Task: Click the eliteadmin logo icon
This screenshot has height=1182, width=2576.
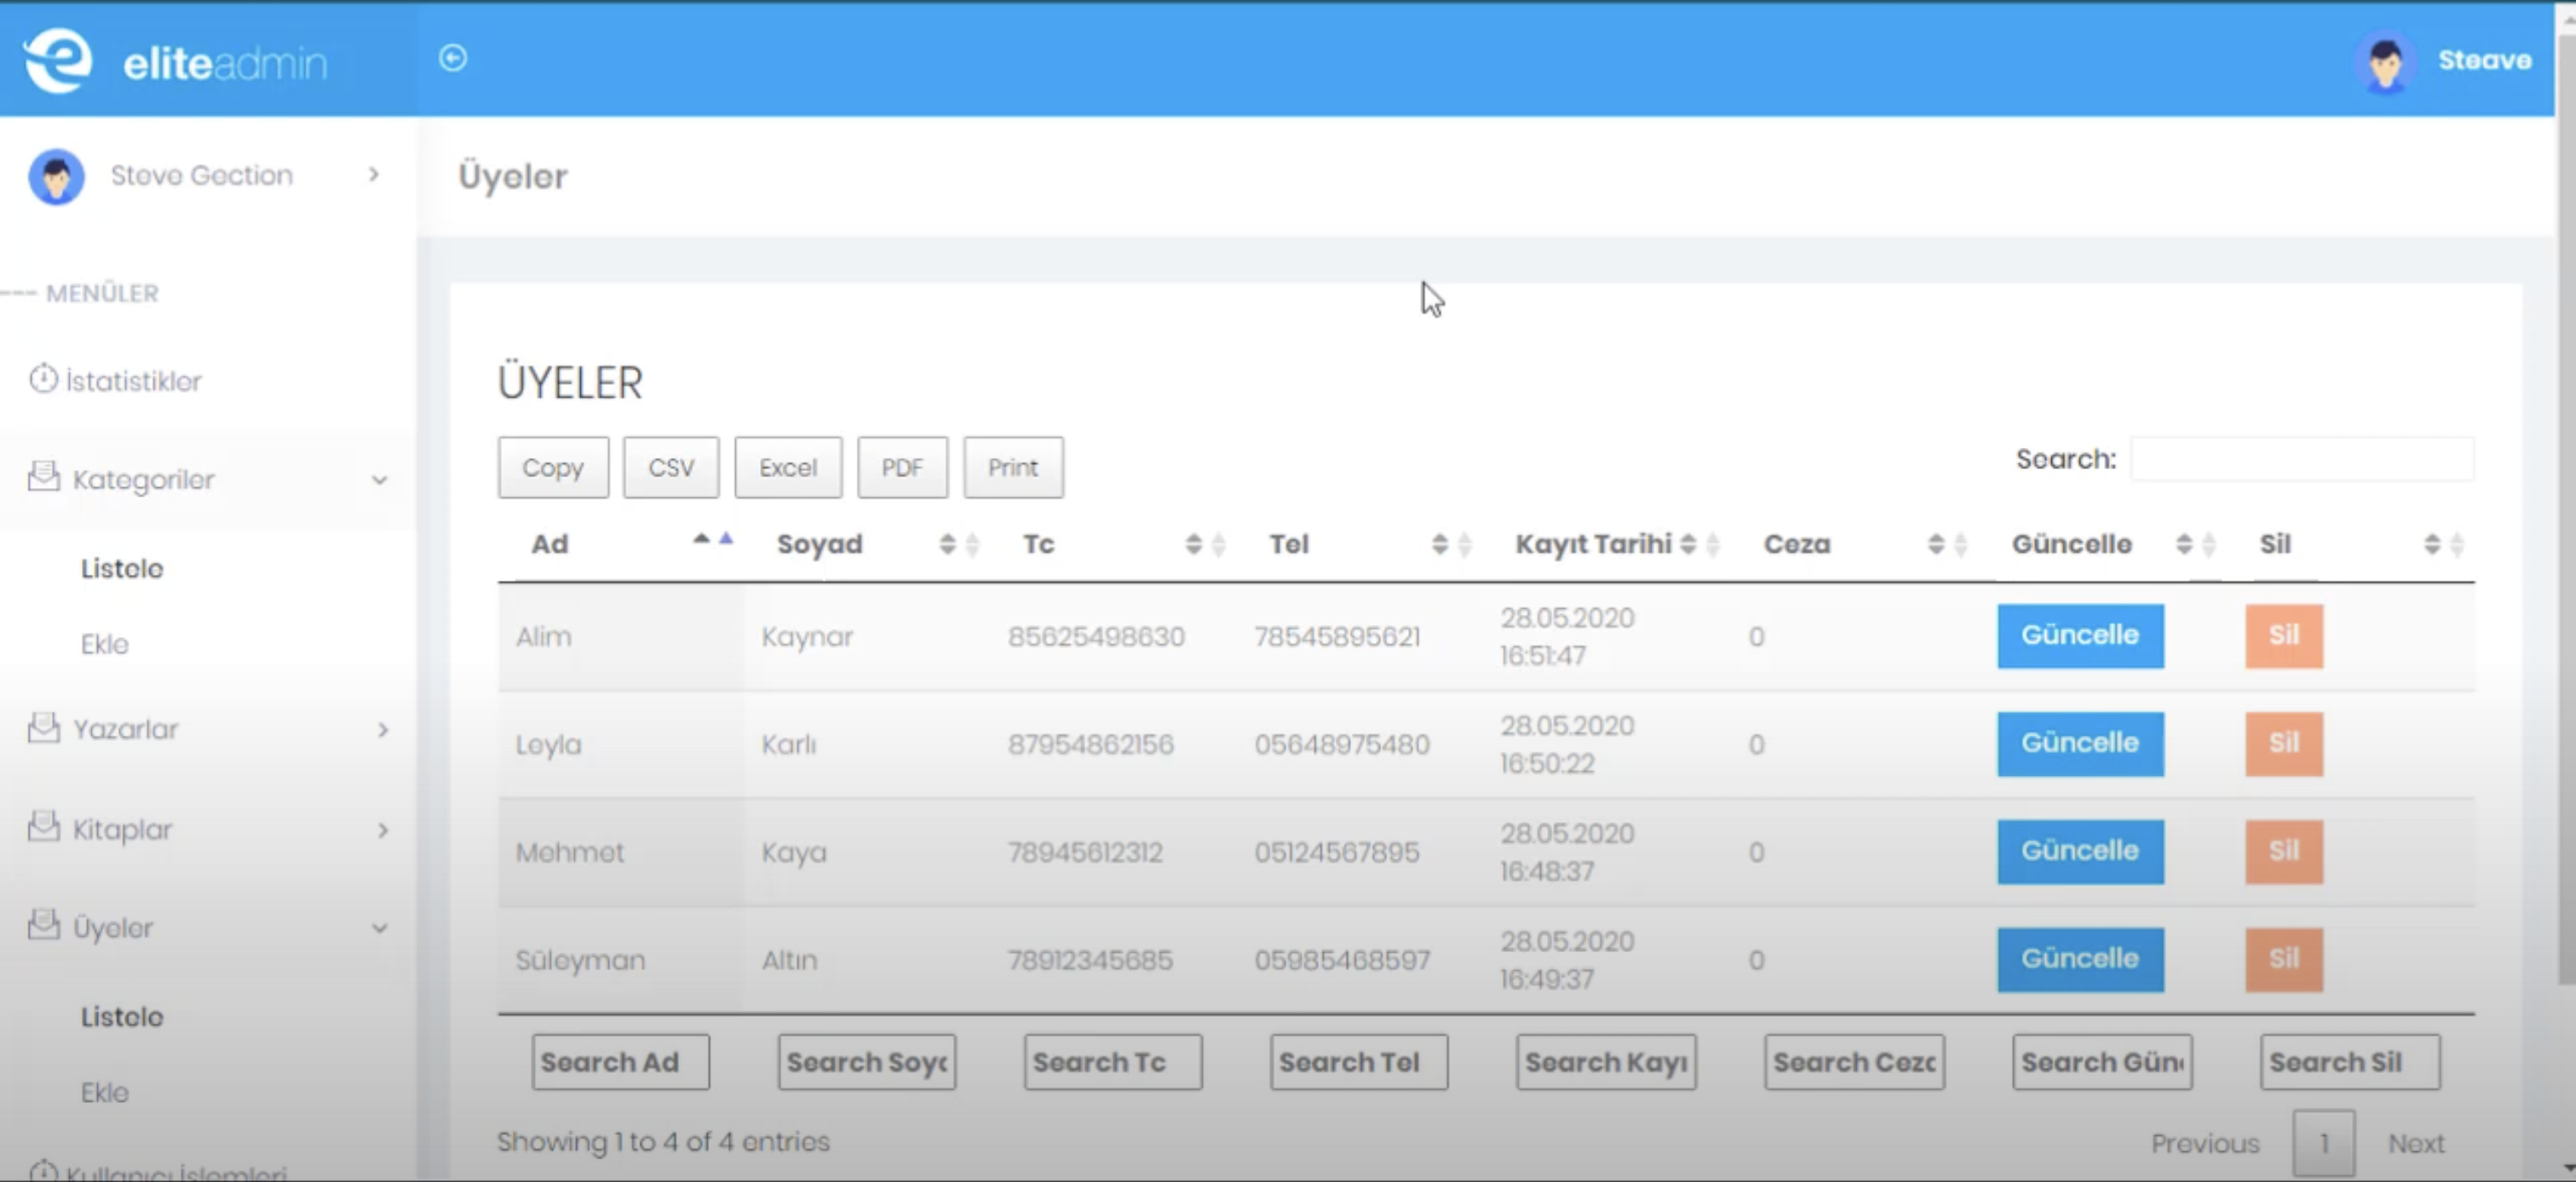Action: click(x=58, y=60)
